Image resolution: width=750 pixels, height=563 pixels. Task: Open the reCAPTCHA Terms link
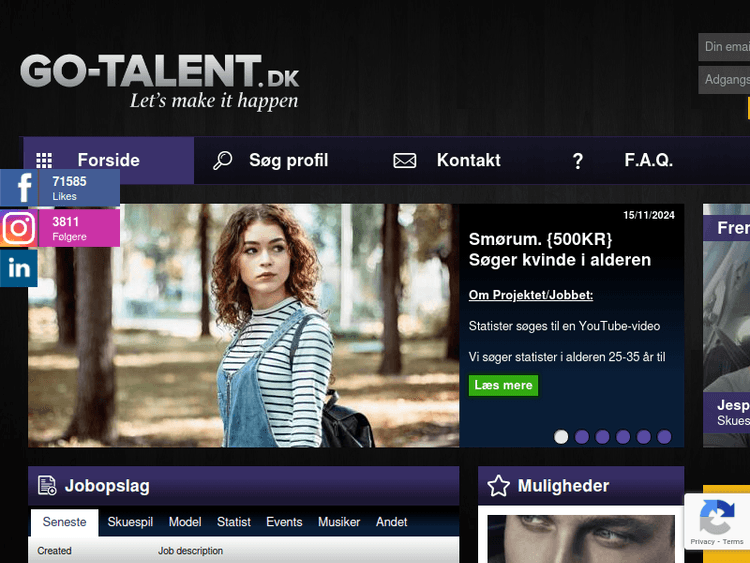tap(733, 541)
